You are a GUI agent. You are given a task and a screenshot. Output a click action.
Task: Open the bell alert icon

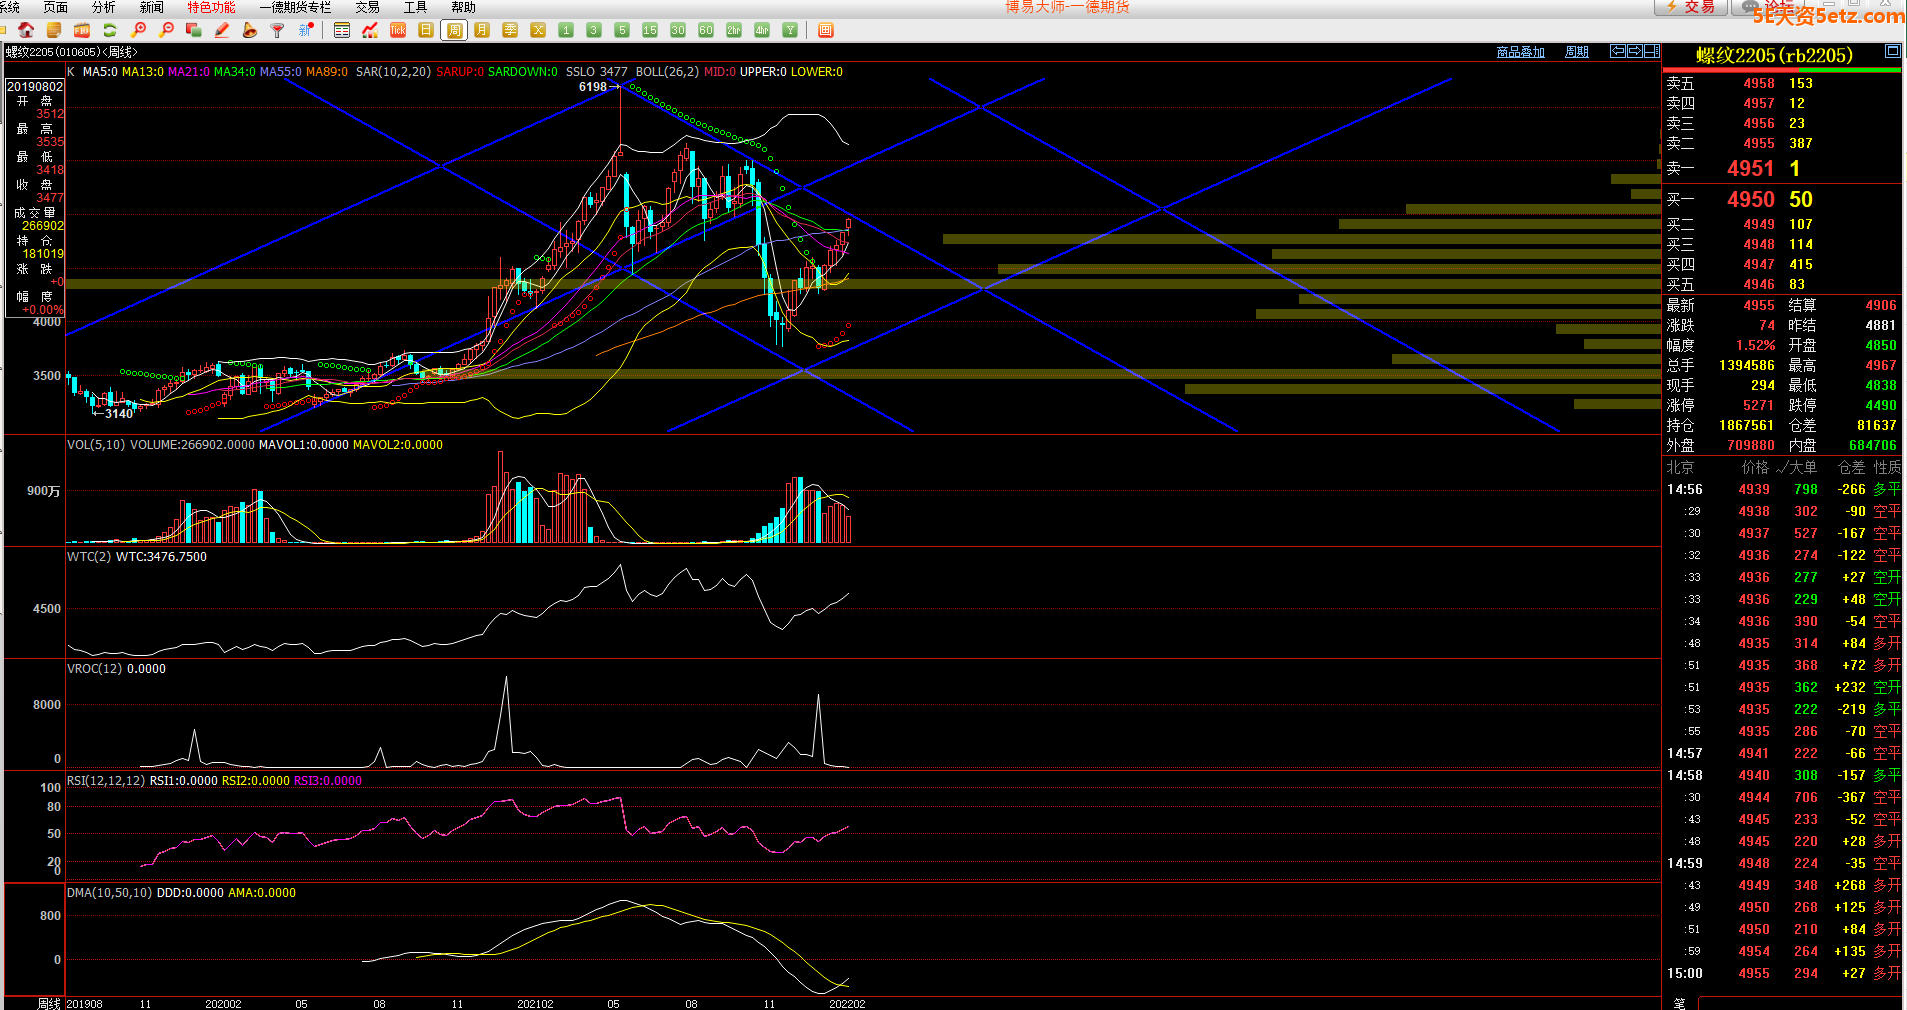[250, 30]
